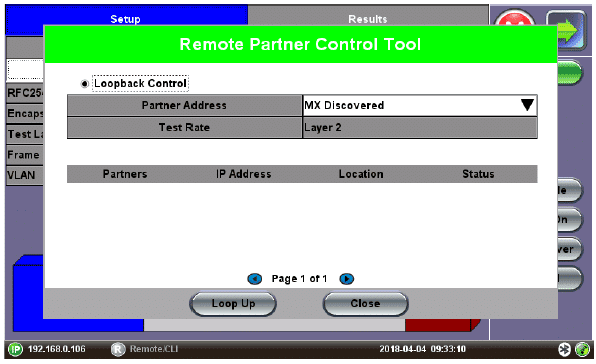Switch to the Results tab

pos(368,19)
